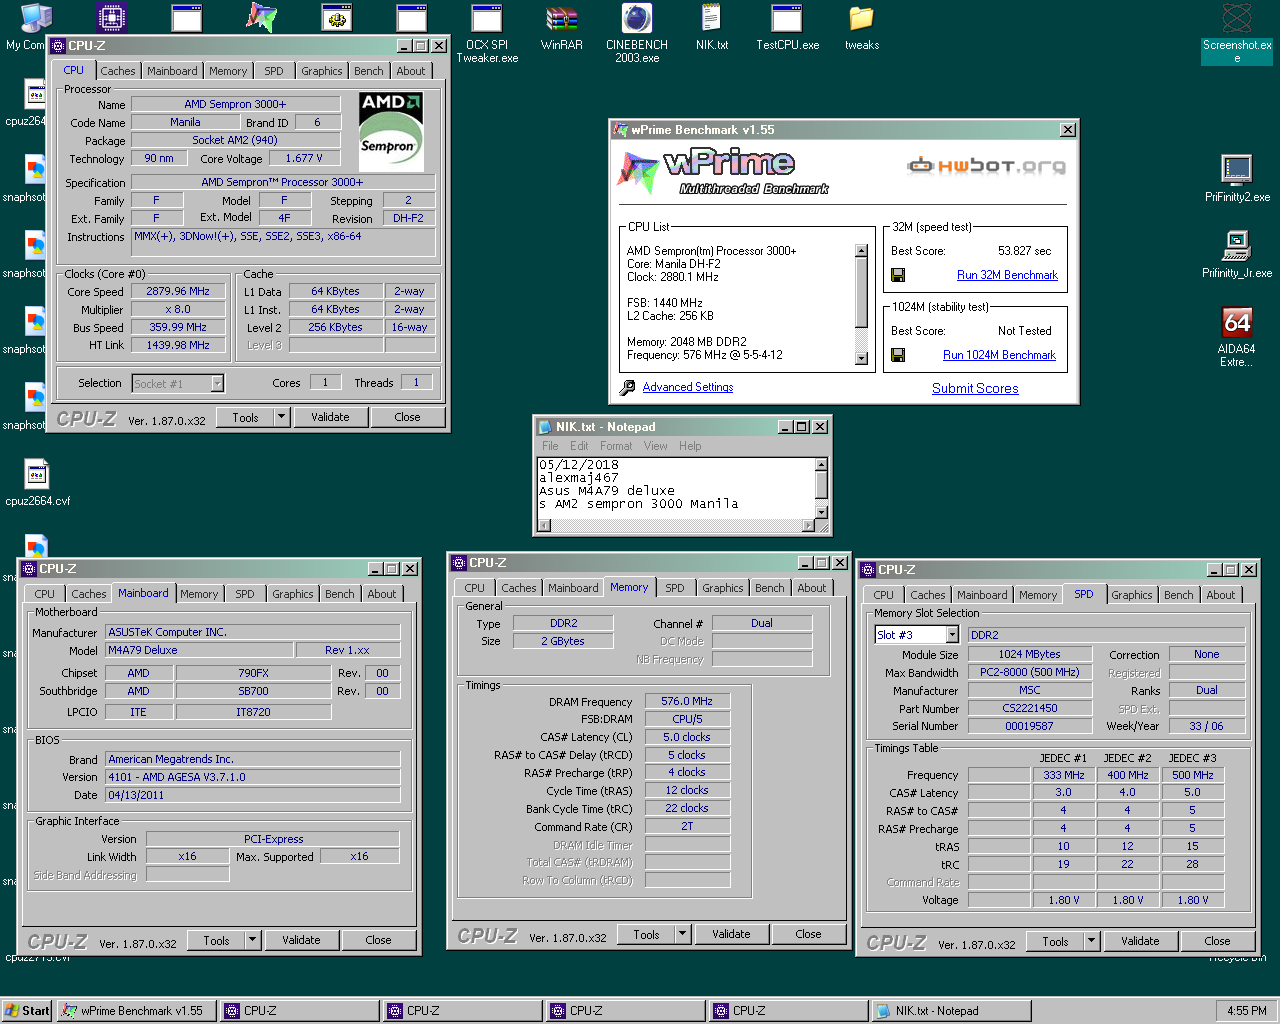Open About tab in the Memory CPU-Z window
This screenshot has width=1280, height=1024.
(812, 588)
